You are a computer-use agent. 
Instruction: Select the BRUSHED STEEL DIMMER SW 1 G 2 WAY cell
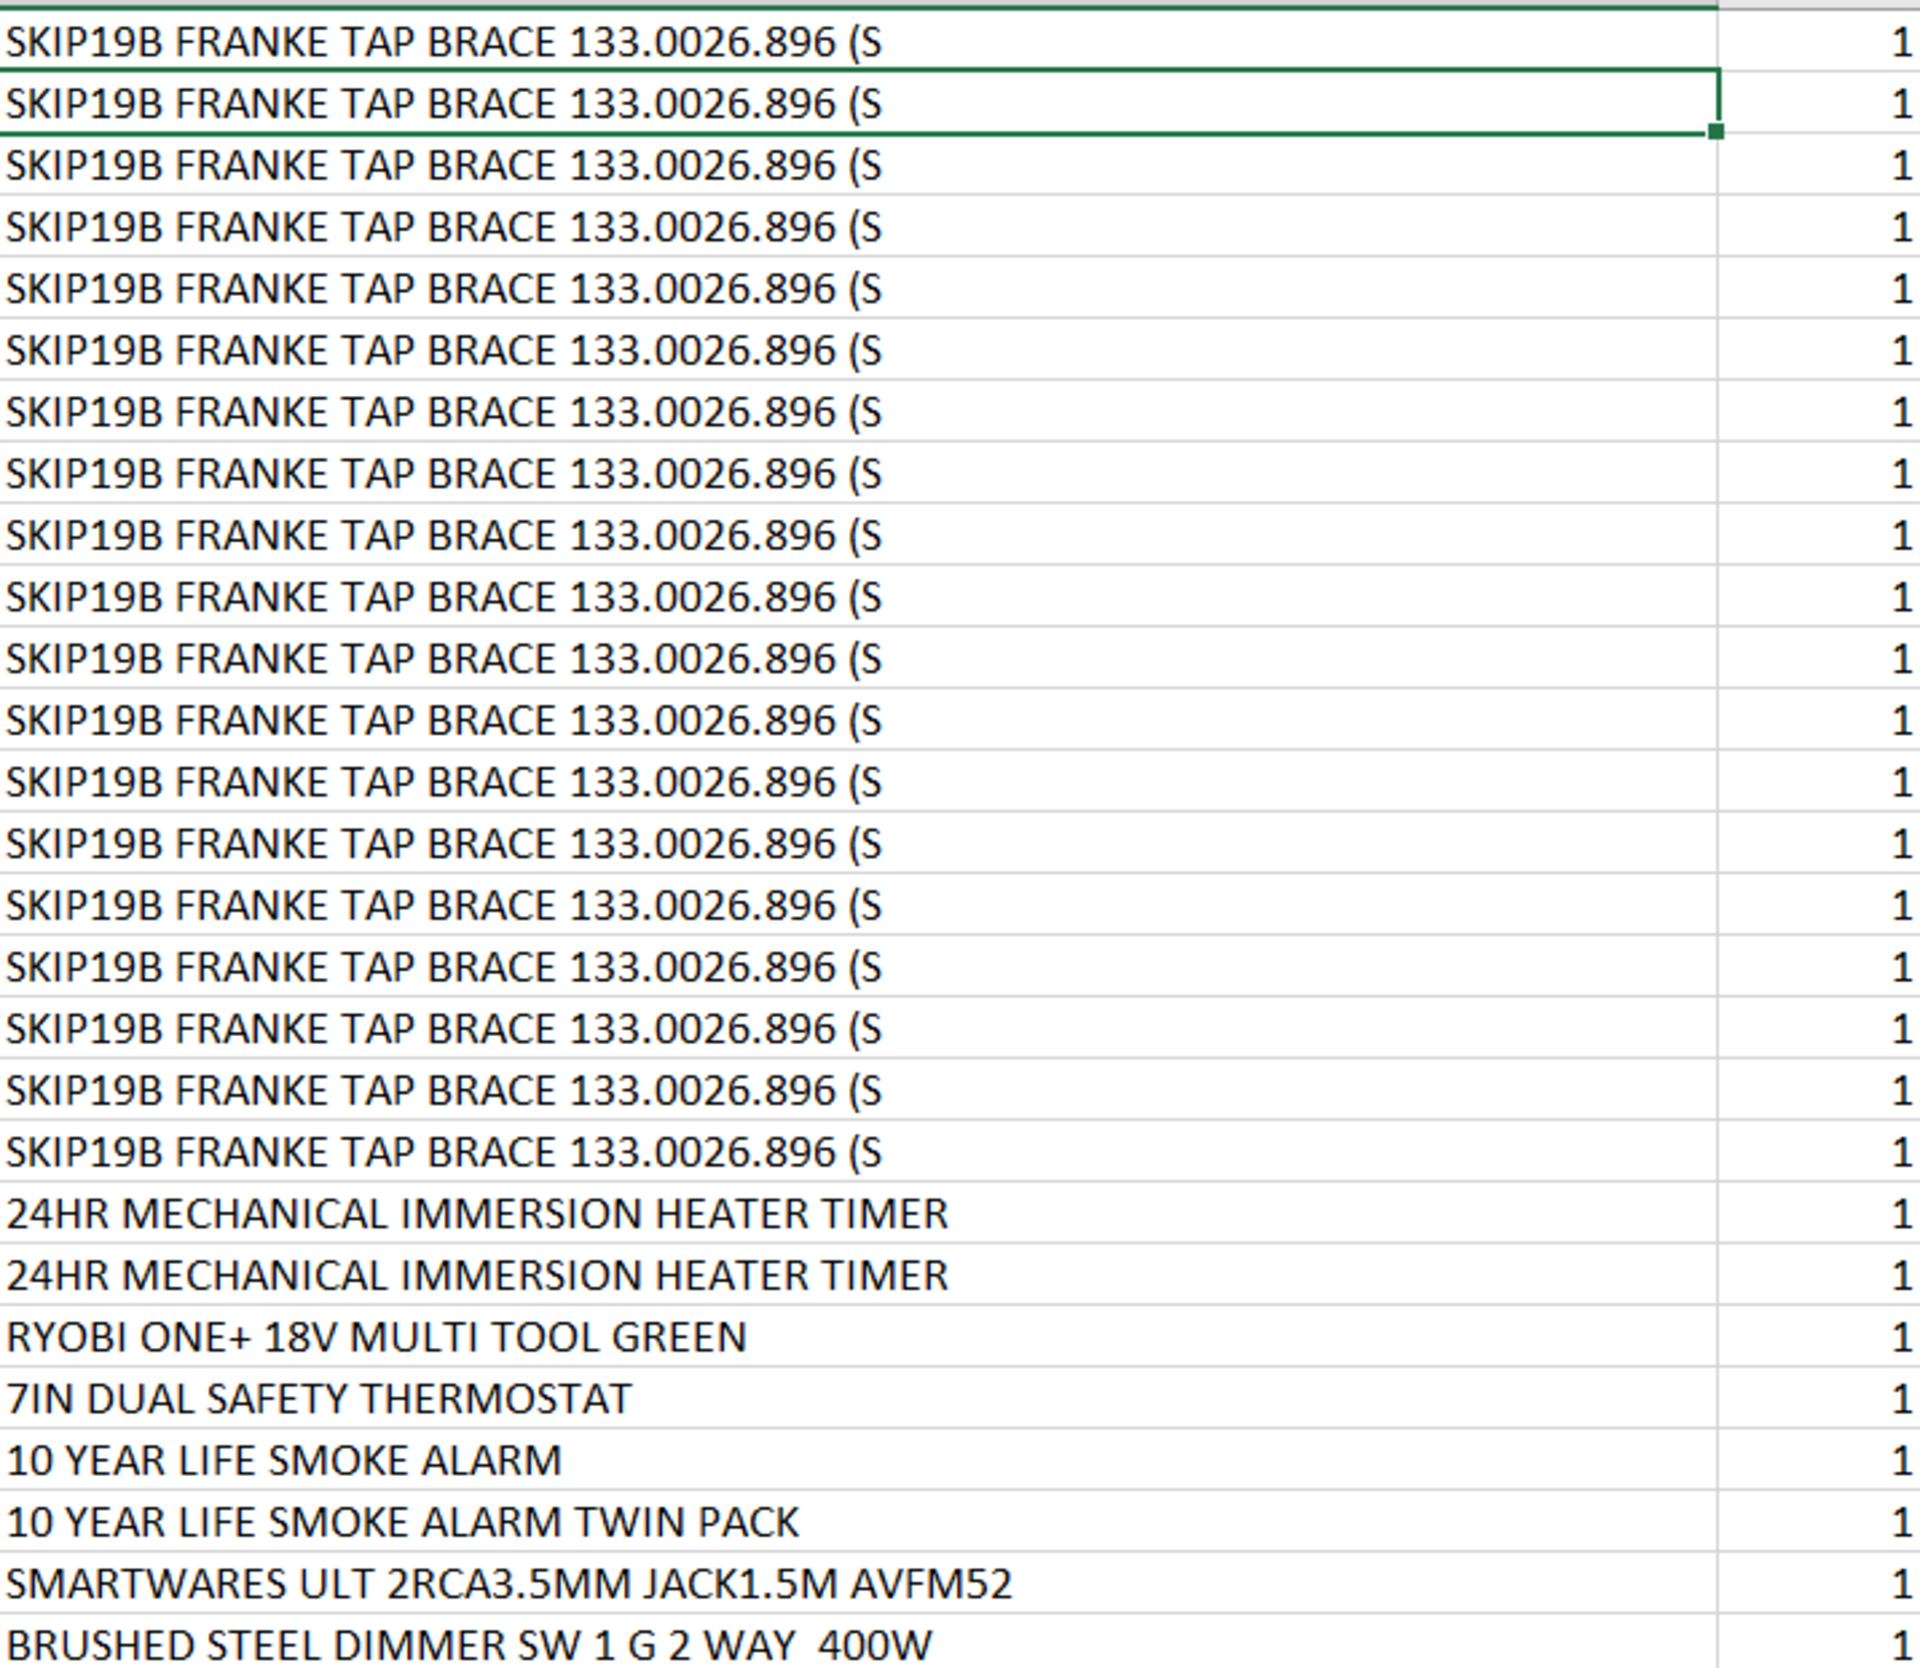coord(858,1642)
